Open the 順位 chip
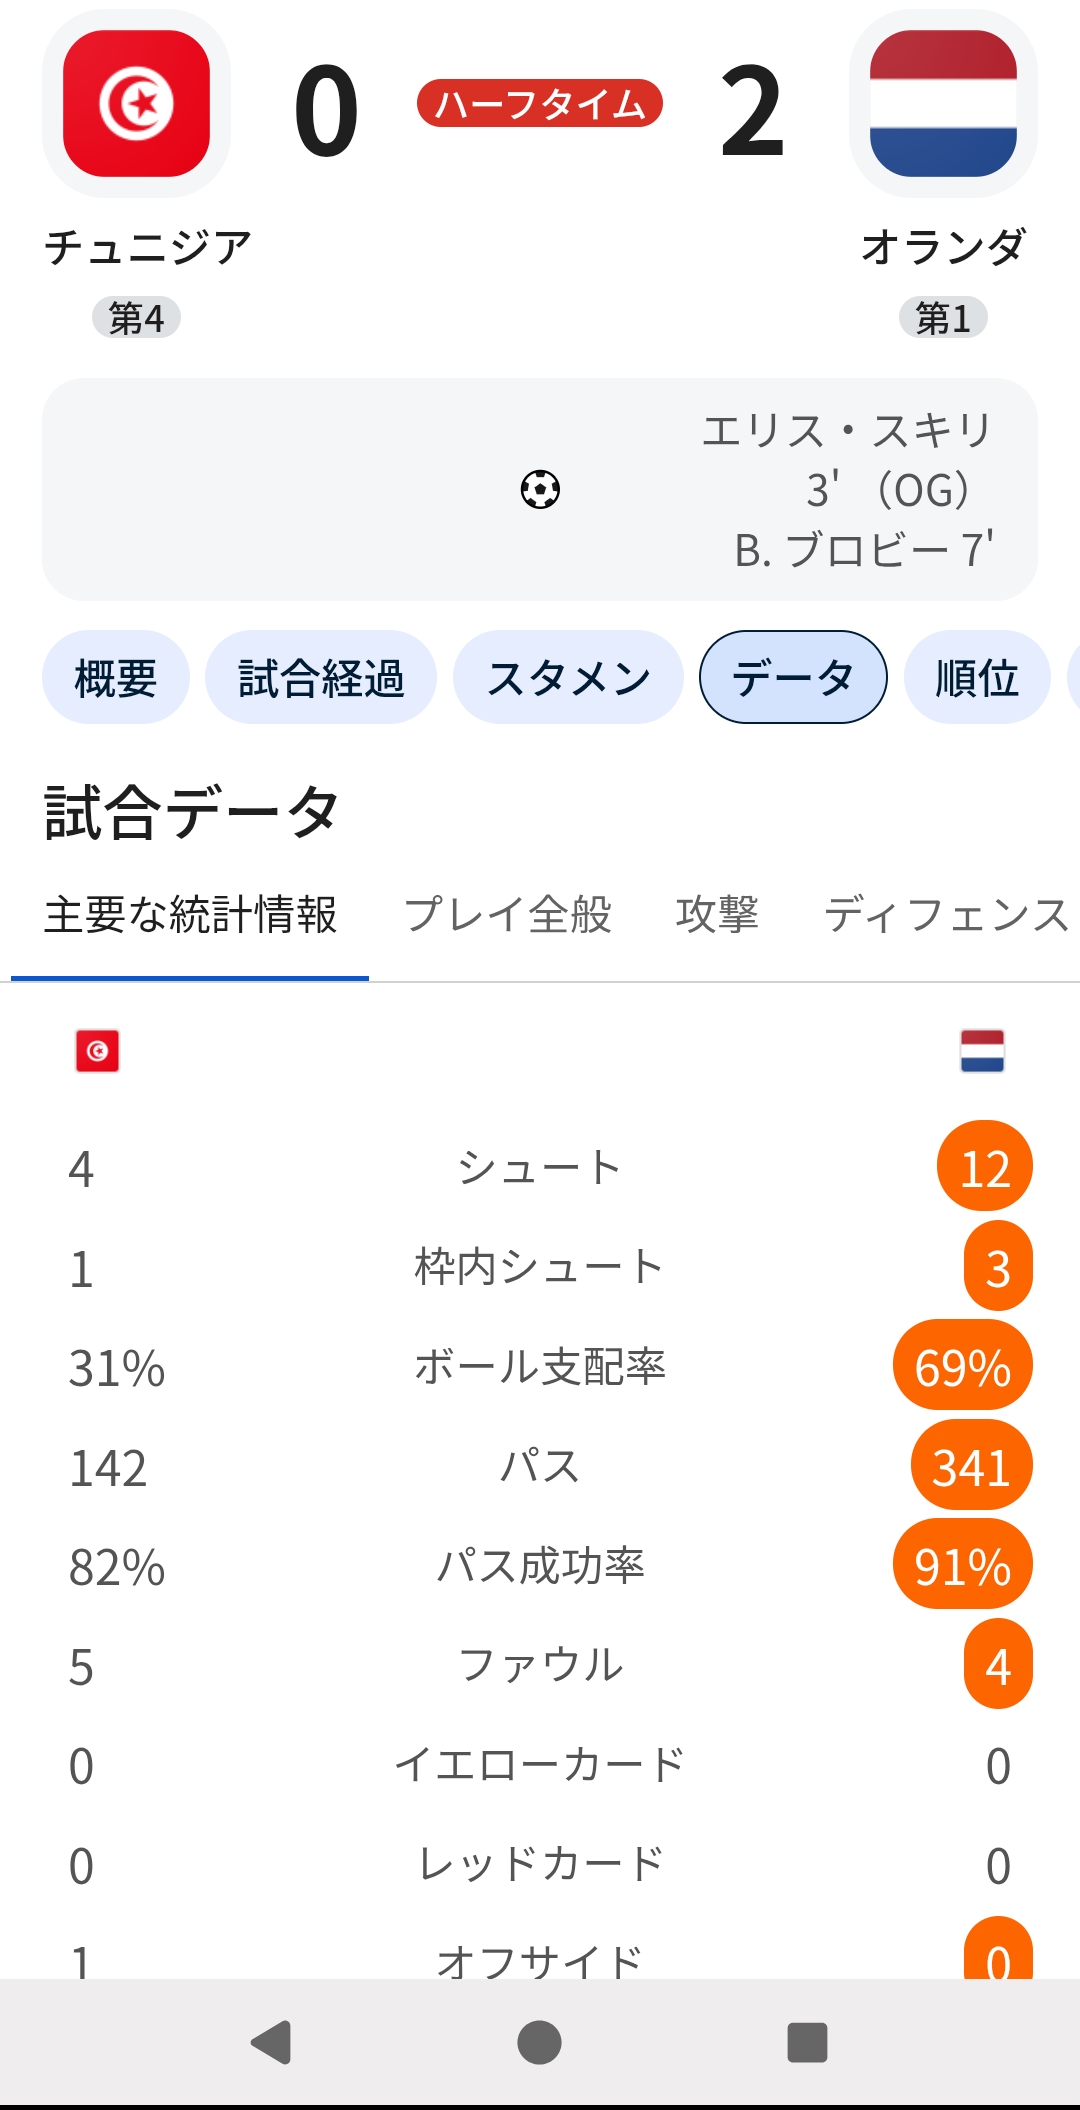Screen dimensions: 1080x2110 [x=977, y=677]
